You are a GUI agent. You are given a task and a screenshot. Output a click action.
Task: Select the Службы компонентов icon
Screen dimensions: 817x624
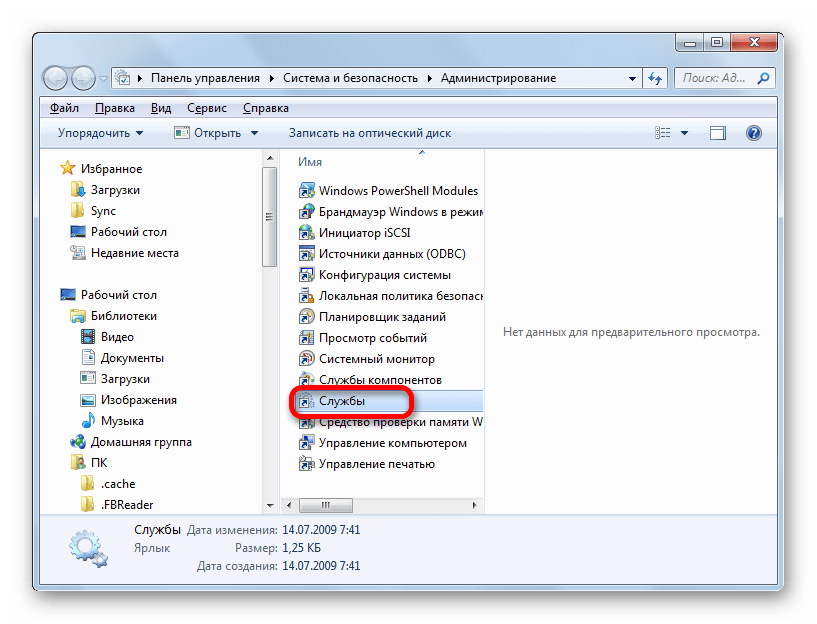(306, 380)
